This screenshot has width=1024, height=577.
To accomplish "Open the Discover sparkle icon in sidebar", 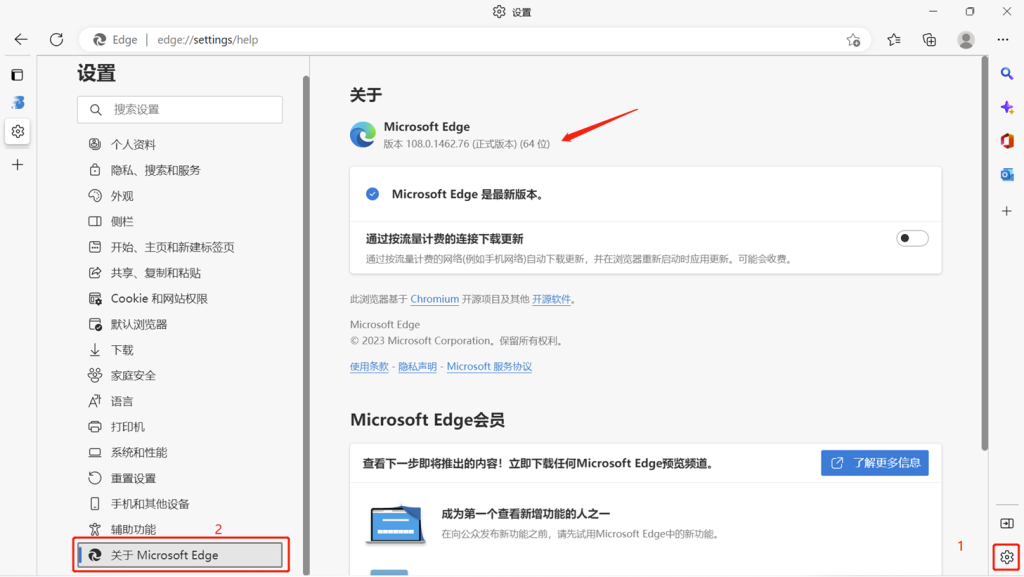I will [x=1007, y=107].
